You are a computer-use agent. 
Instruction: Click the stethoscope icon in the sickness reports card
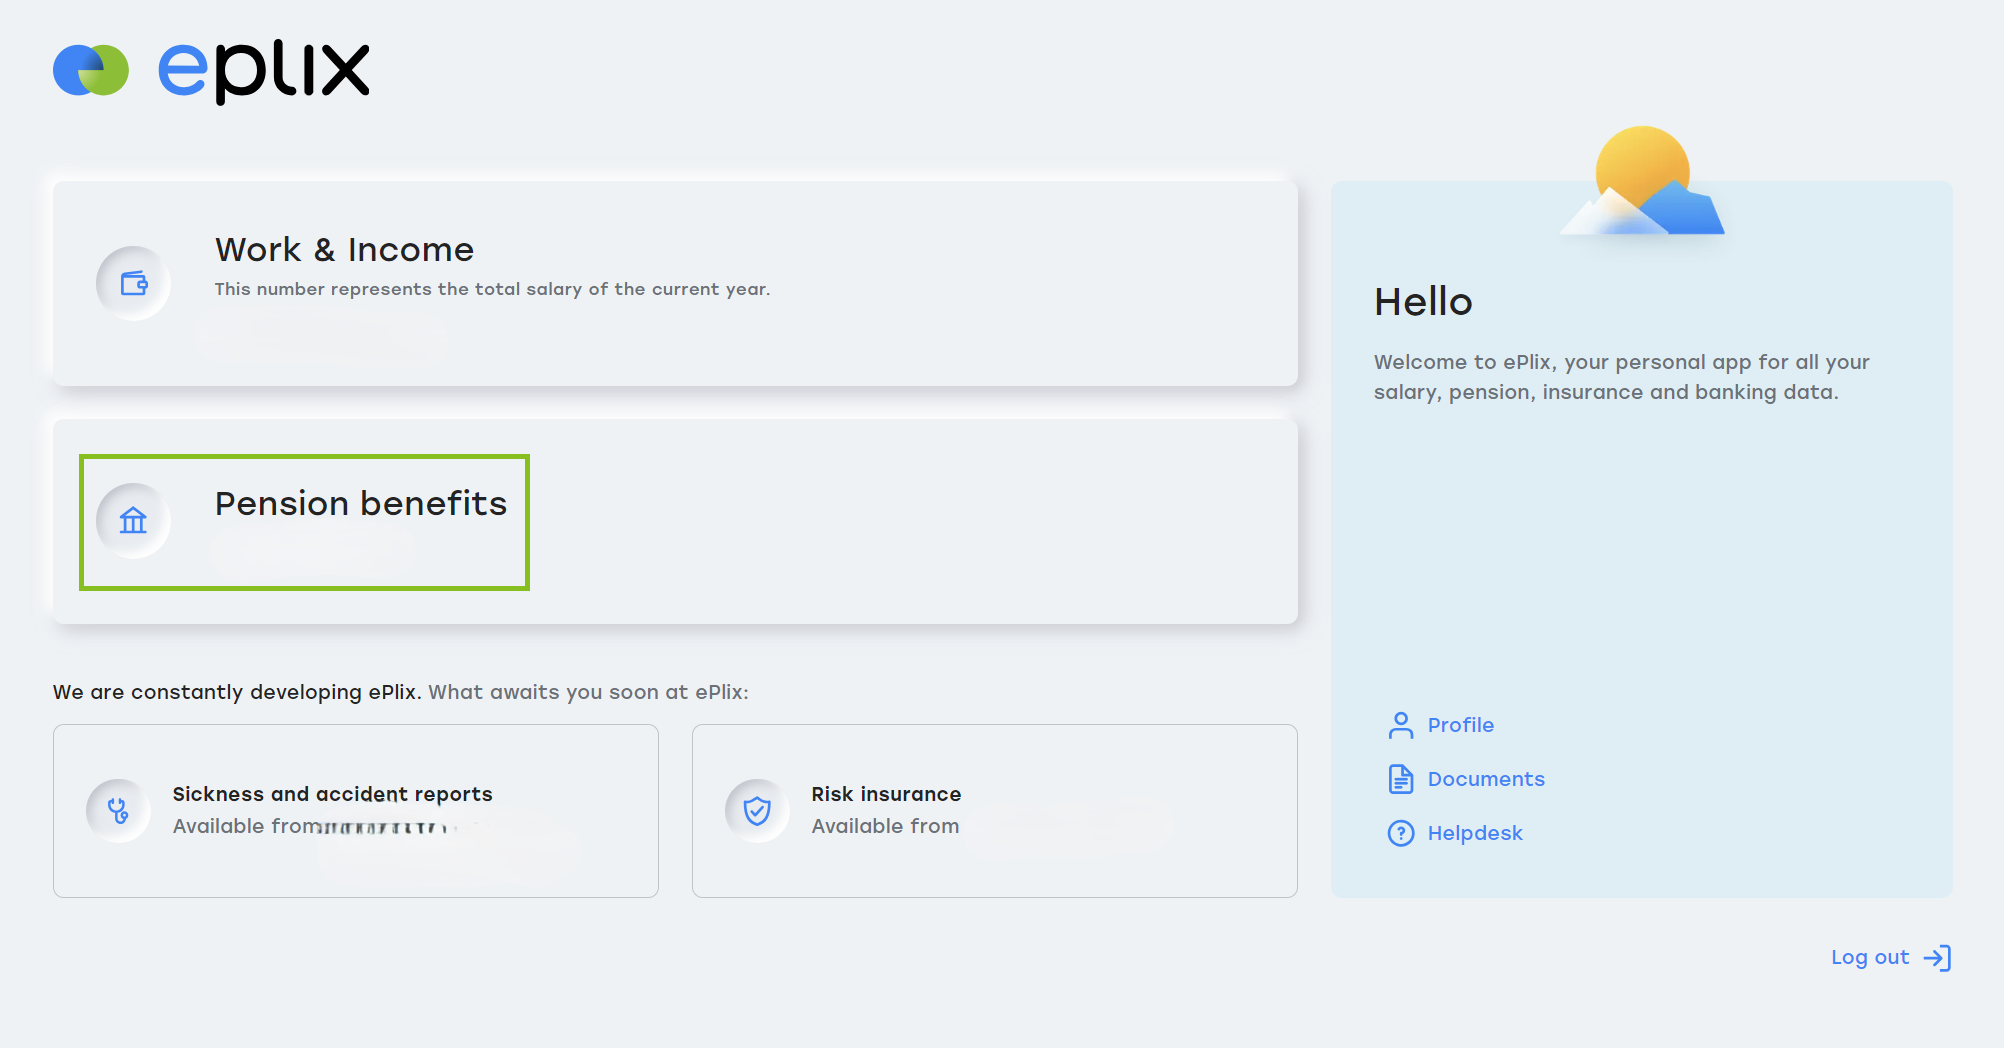point(118,810)
